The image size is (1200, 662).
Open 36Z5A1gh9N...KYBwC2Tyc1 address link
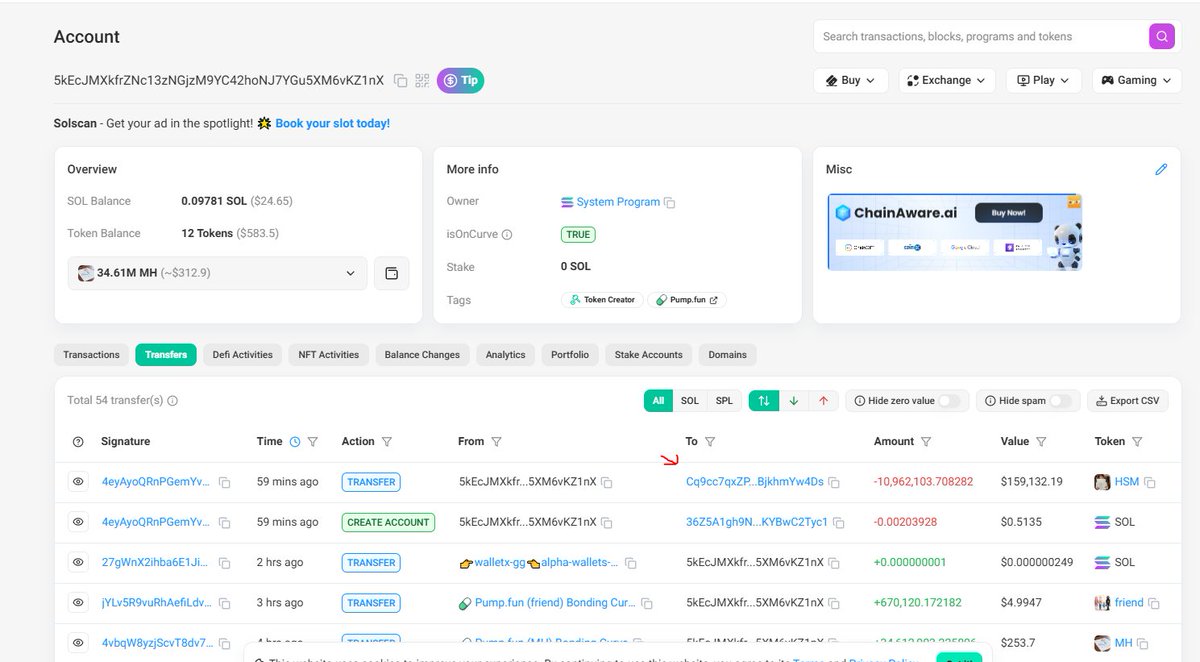(757, 522)
